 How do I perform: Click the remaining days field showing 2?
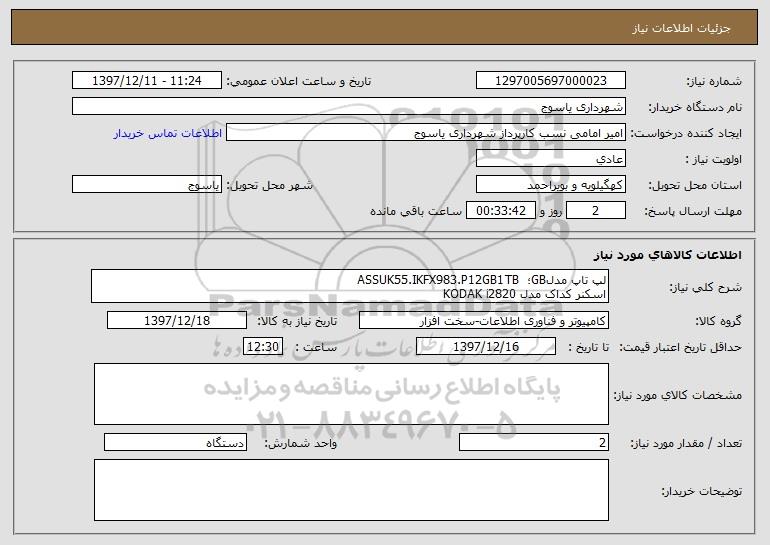click(x=596, y=211)
